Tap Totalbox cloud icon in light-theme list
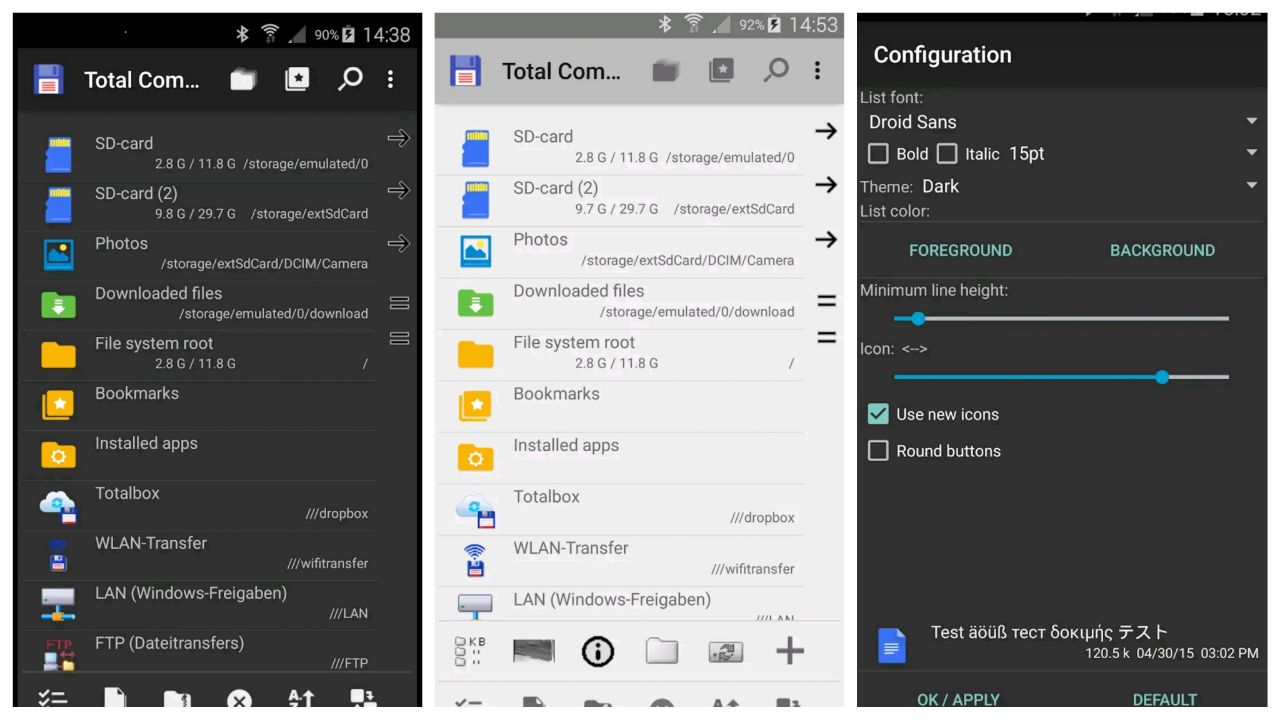 pyautogui.click(x=476, y=510)
